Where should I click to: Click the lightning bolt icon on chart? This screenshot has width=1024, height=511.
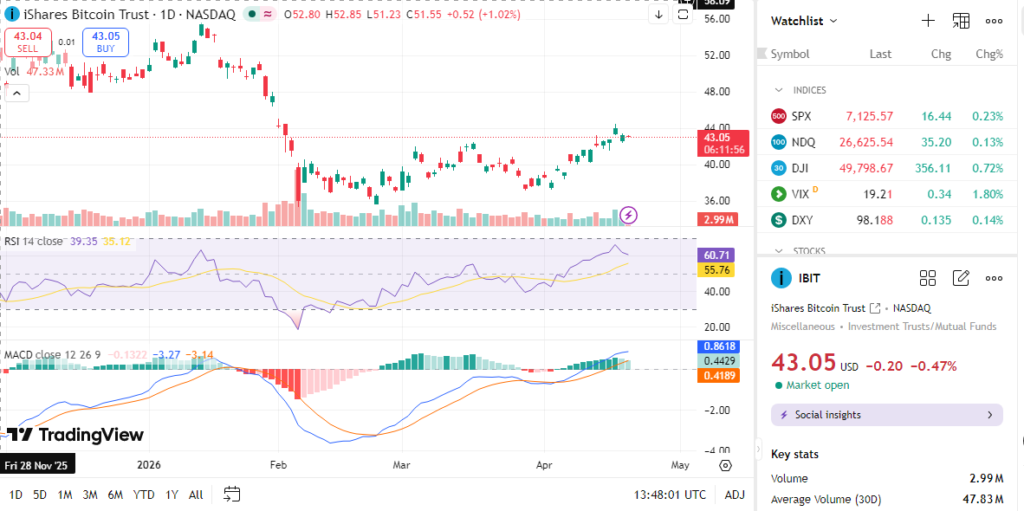click(628, 214)
